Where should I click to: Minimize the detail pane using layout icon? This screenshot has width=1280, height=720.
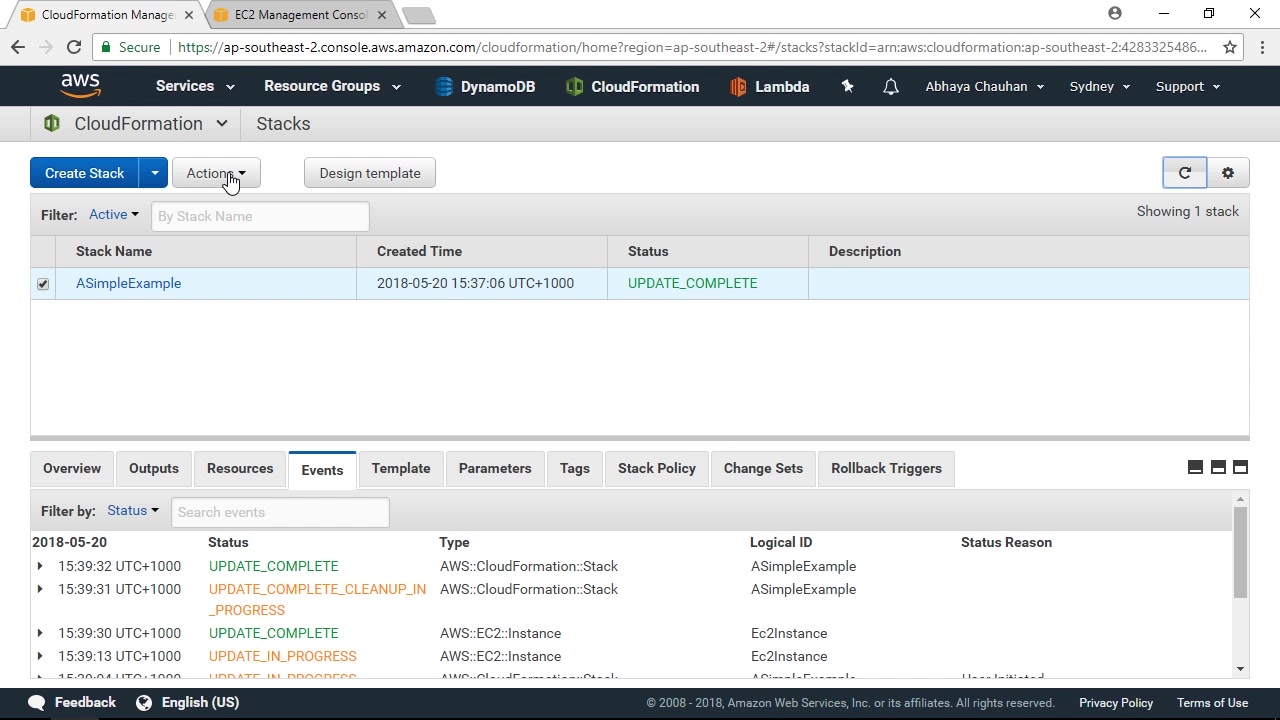pos(1195,467)
